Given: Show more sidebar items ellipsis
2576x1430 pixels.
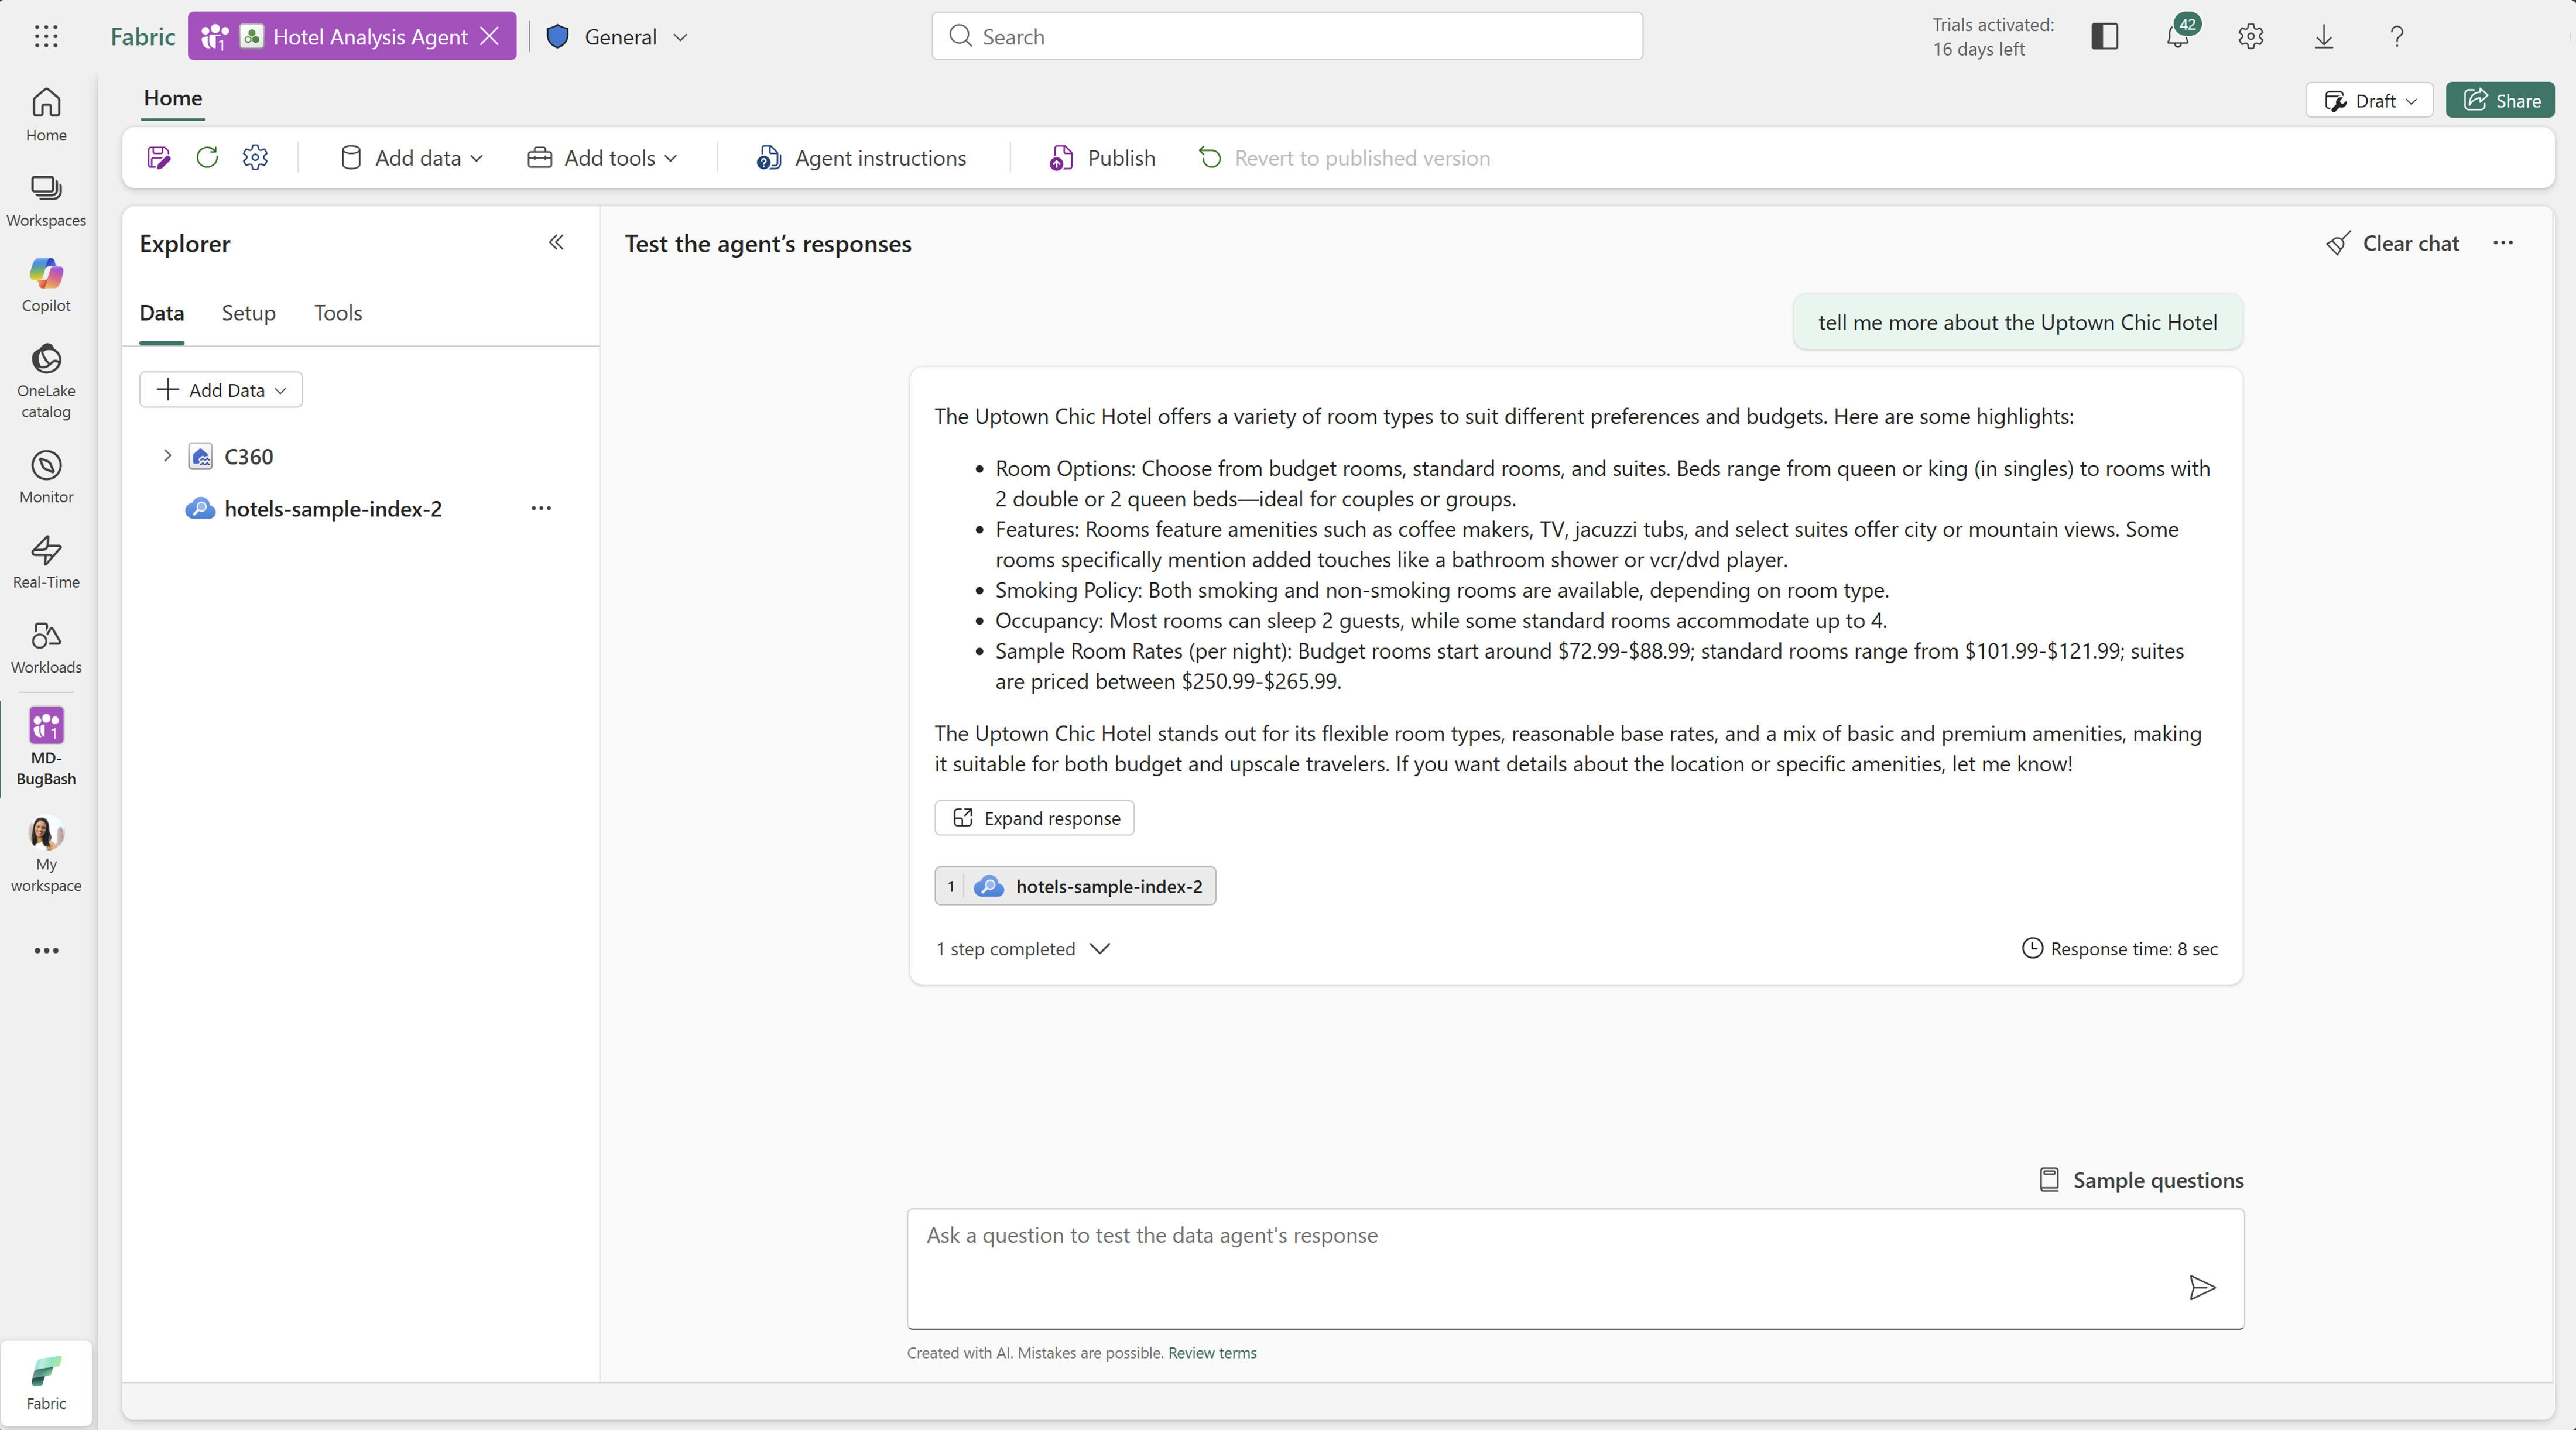Looking at the screenshot, I should pos(46,950).
